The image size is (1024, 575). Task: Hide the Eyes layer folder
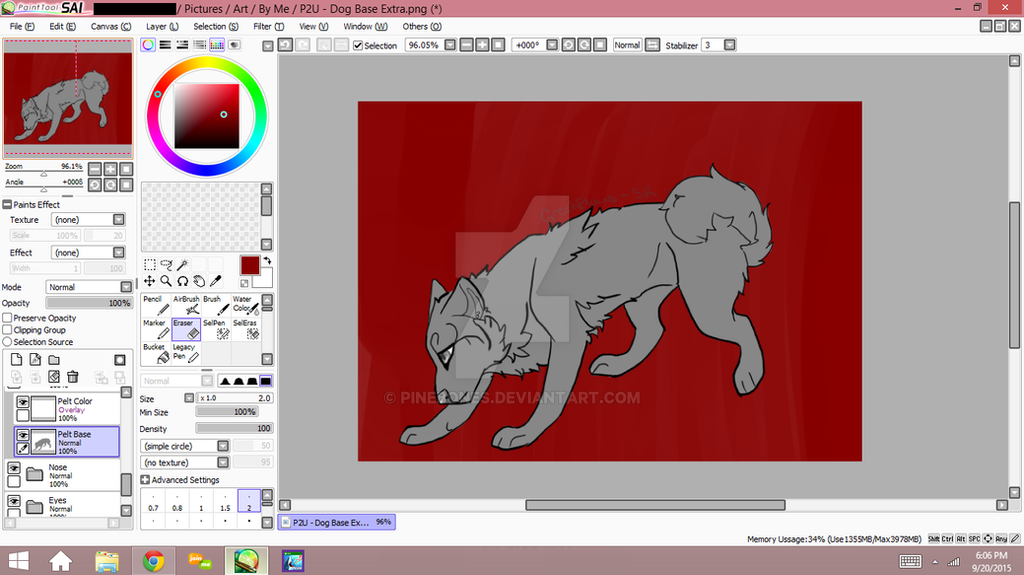click(x=14, y=501)
